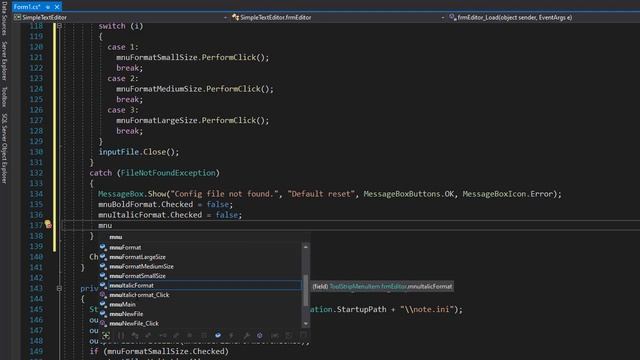Viewport: 640px width, 360px height.
Task: Toggle the methods filter purple cube icon
Action: (260, 335)
